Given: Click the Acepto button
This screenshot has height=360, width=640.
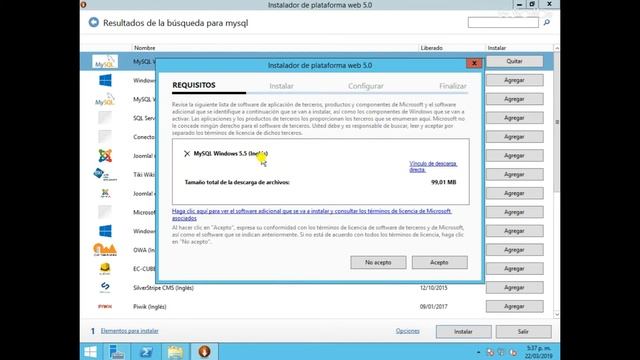Looking at the screenshot, I should click(440, 262).
